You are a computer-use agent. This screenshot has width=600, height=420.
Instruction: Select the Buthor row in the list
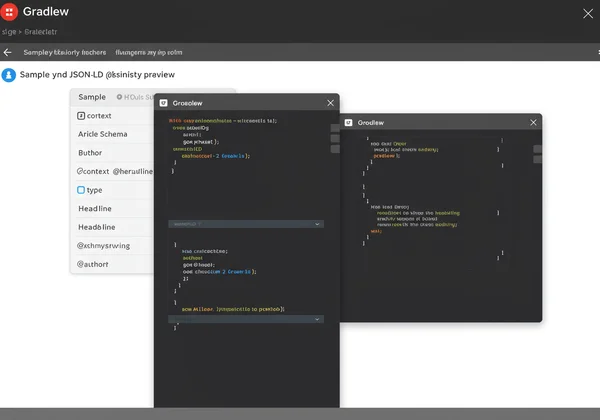click(x=90, y=153)
